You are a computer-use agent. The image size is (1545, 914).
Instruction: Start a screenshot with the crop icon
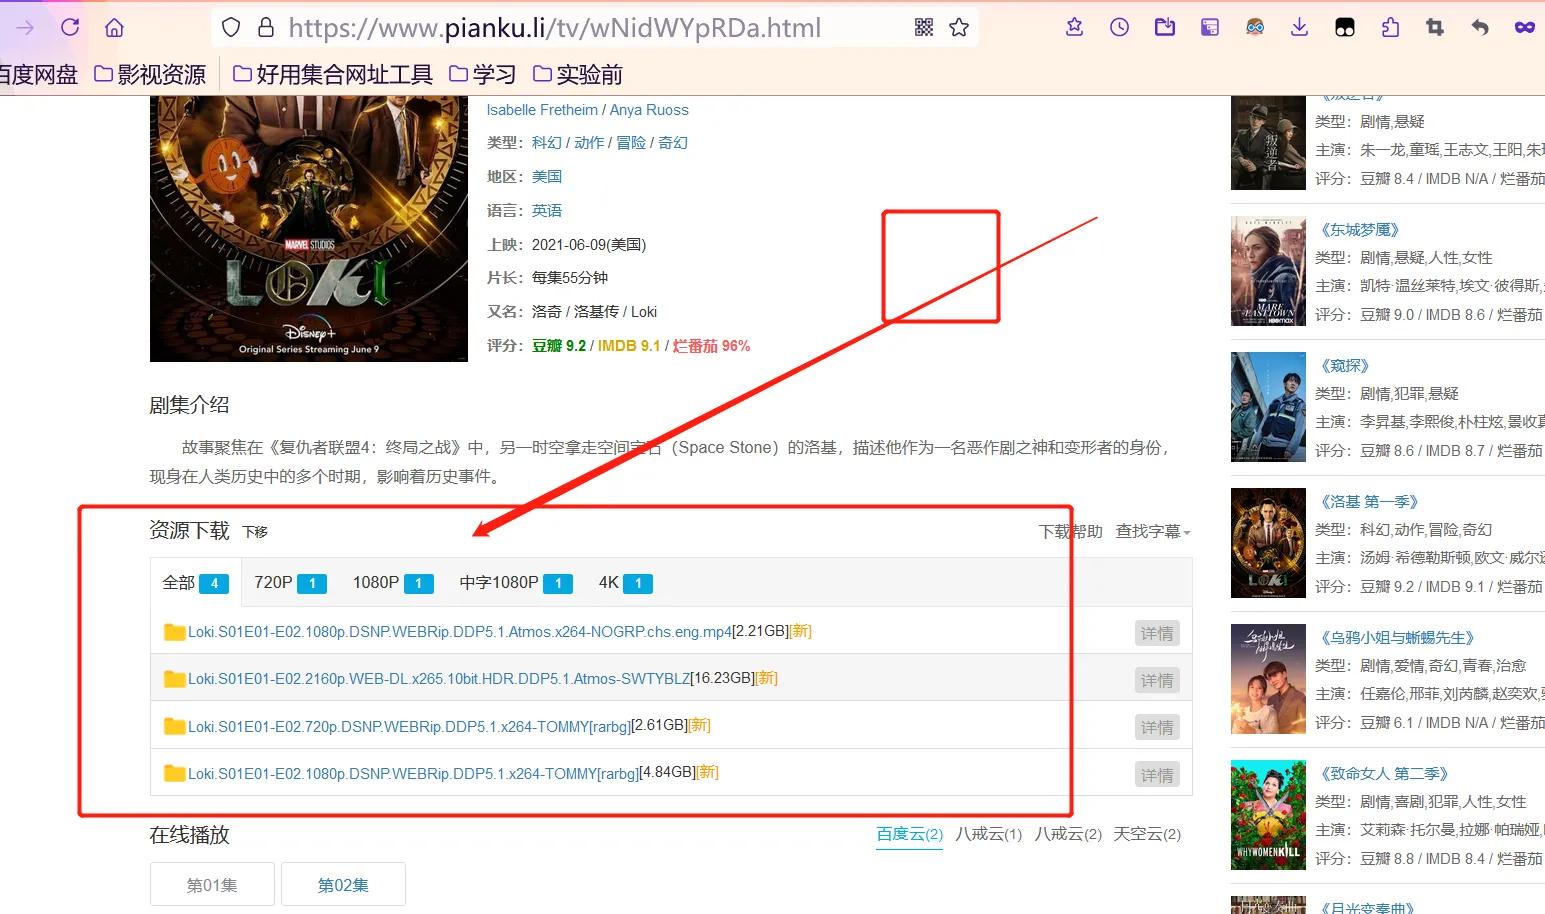1434,28
